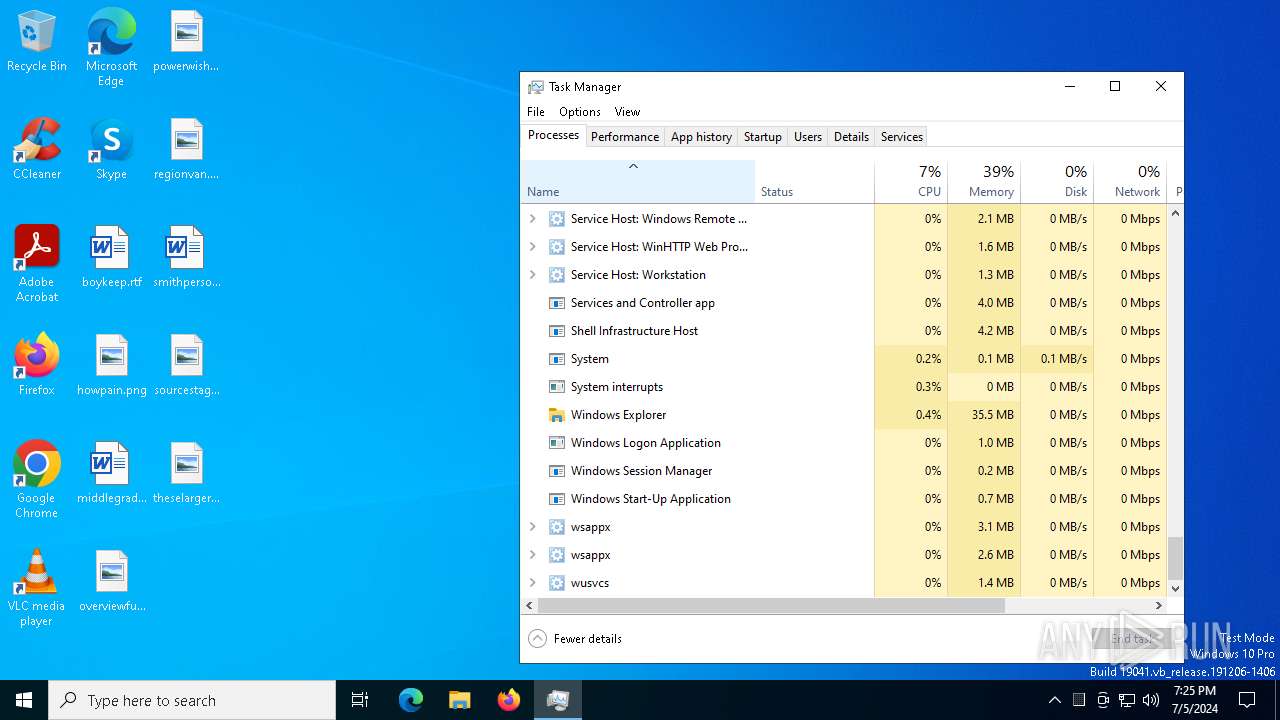Select Shell Infrastructure Host process

(x=844, y=331)
